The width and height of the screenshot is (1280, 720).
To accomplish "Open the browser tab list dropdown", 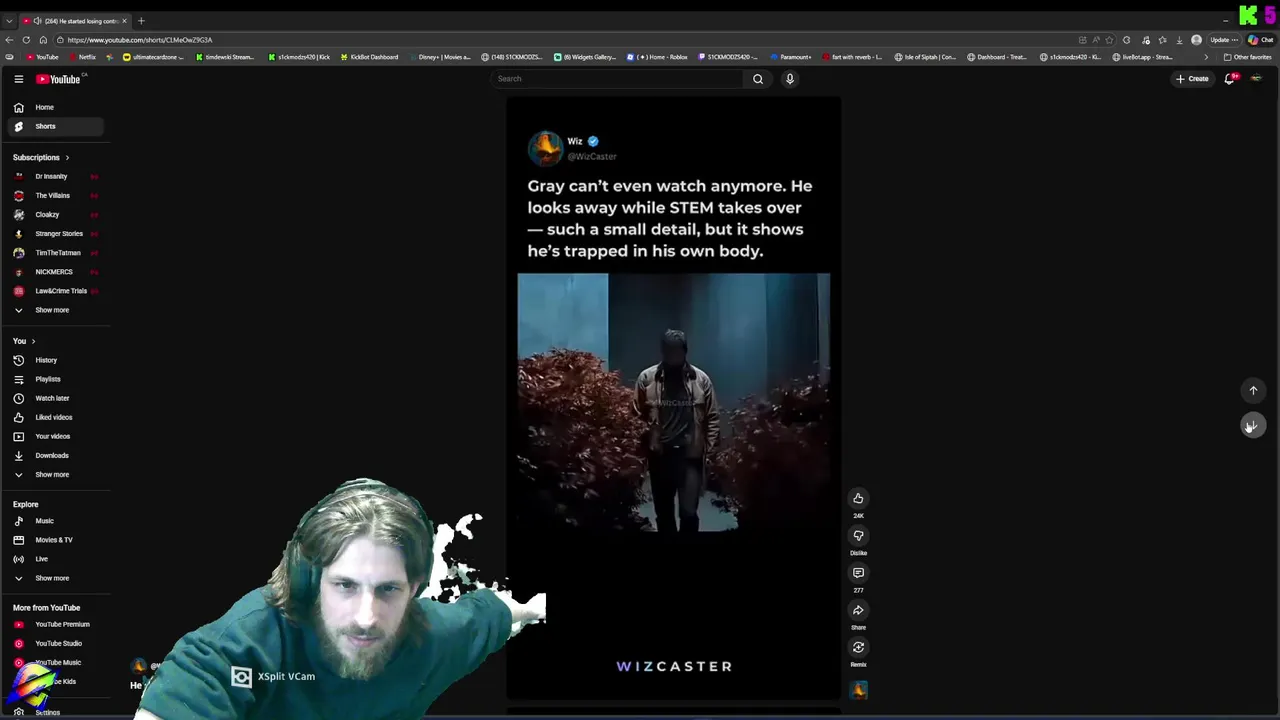I will point(9,21).
